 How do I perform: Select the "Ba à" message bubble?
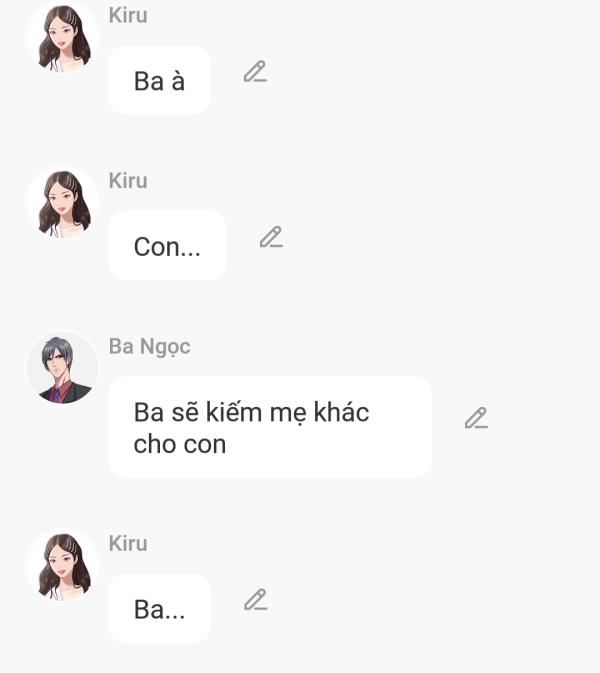[159, 80]
